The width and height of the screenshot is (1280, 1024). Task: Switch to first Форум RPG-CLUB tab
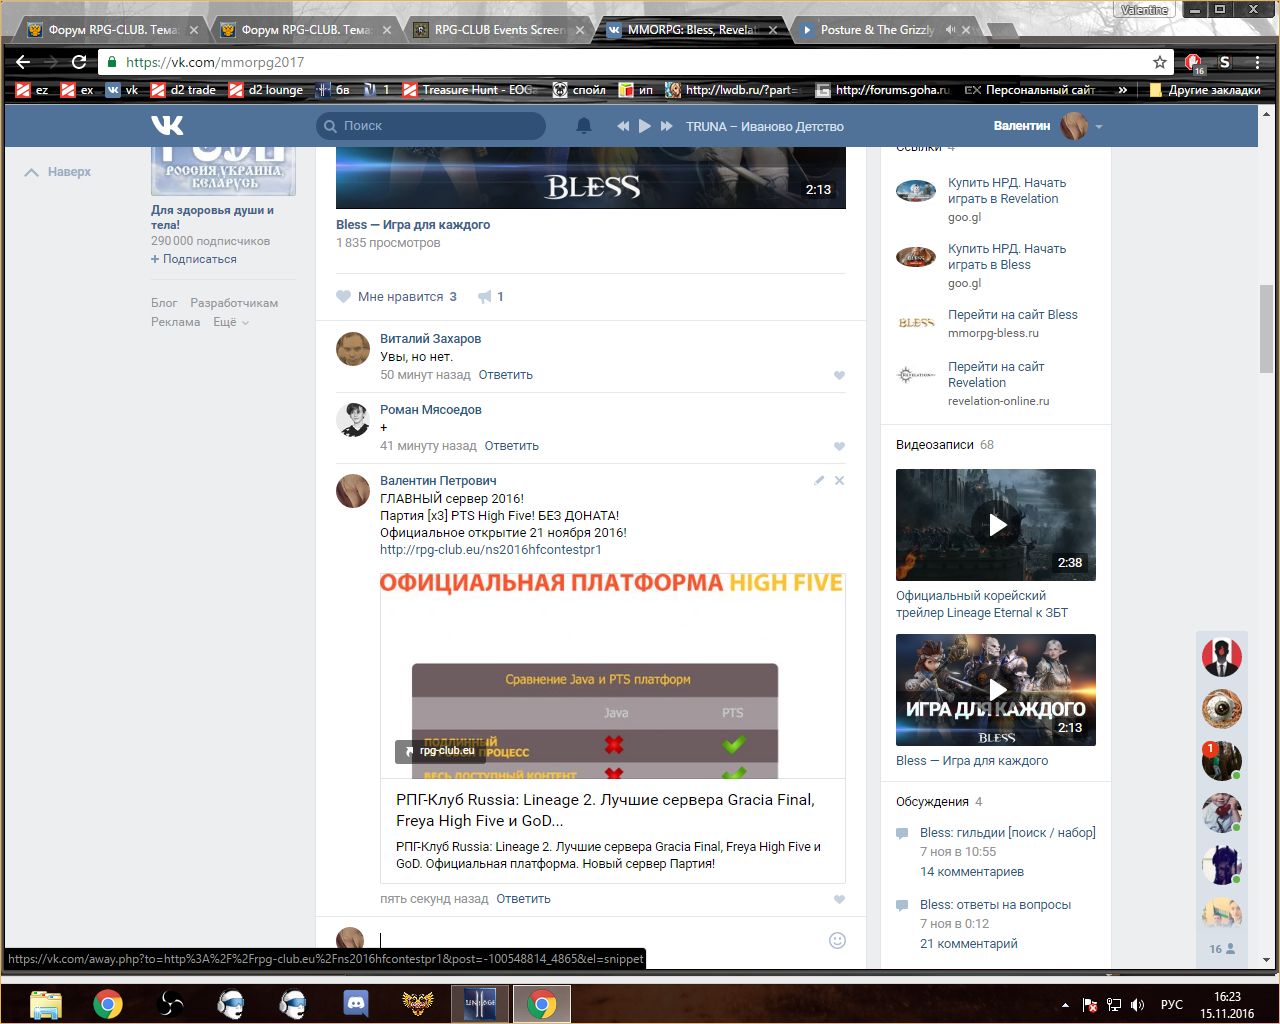tap(112, 30)
